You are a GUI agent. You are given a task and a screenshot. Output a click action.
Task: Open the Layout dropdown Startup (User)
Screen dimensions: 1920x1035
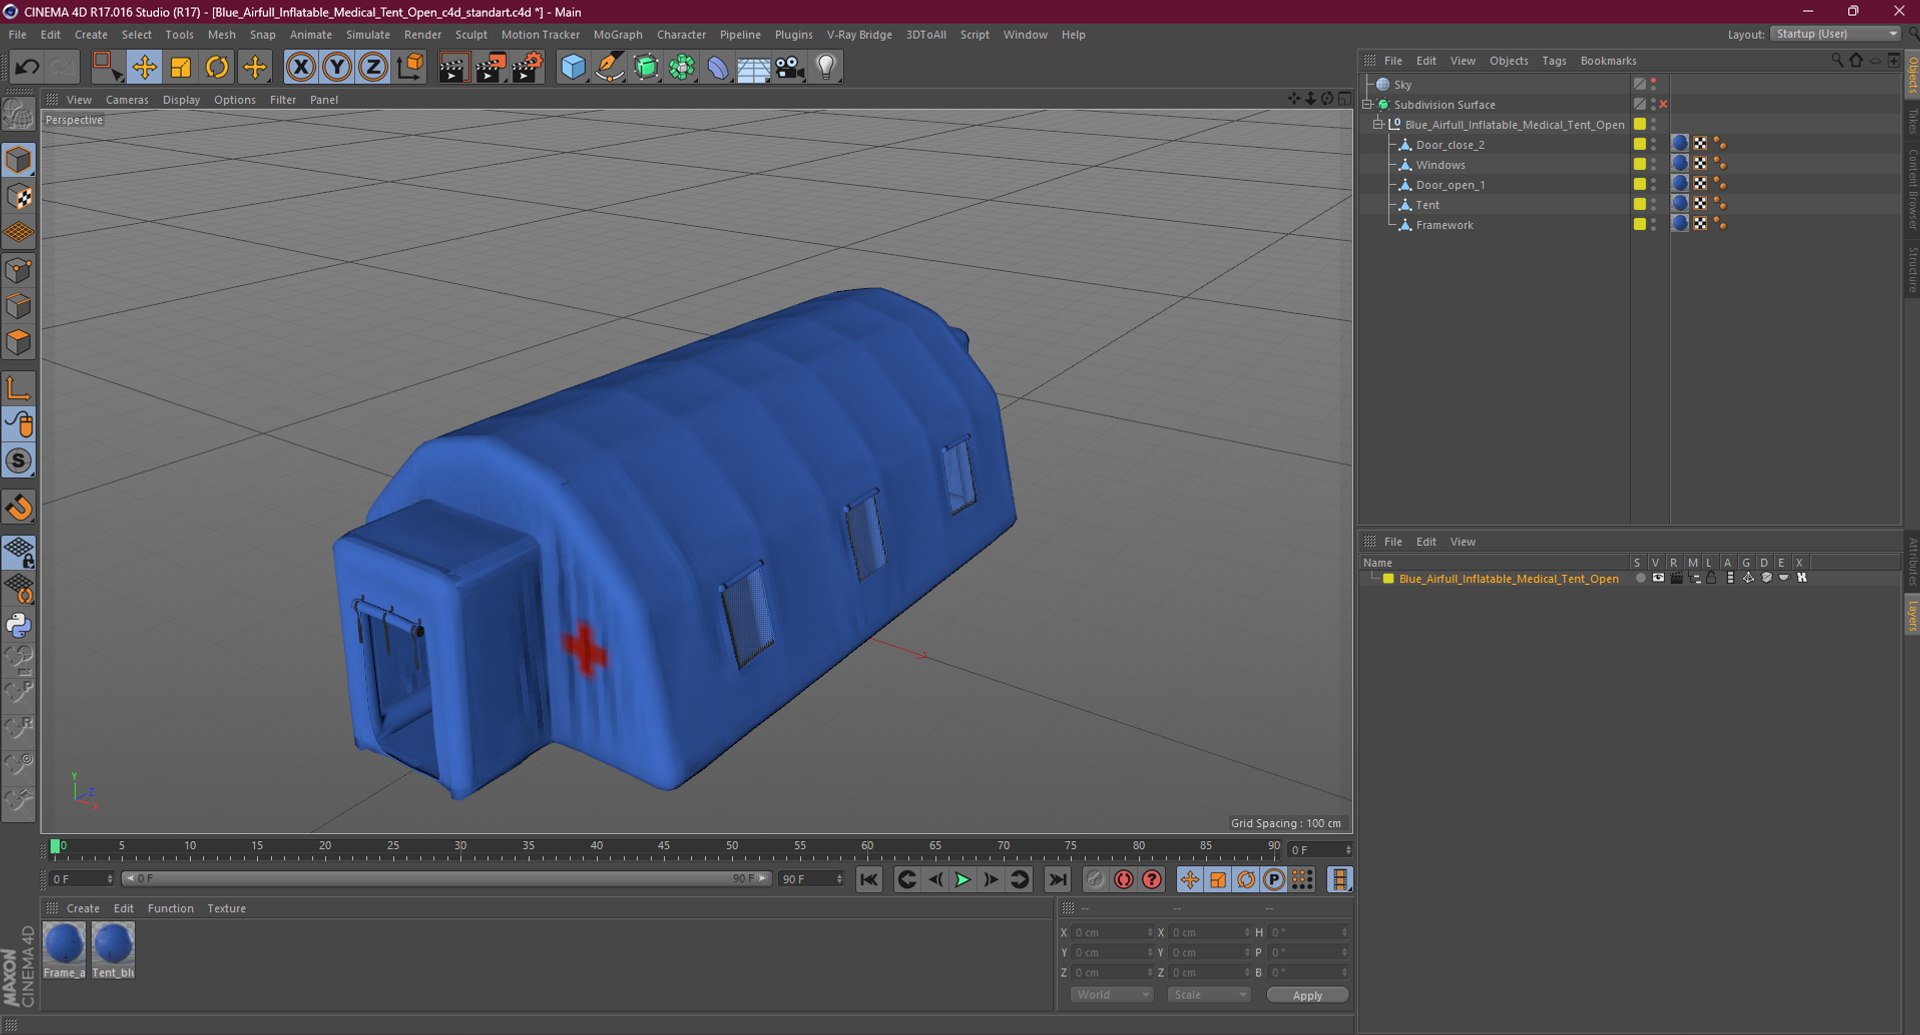1836,34
